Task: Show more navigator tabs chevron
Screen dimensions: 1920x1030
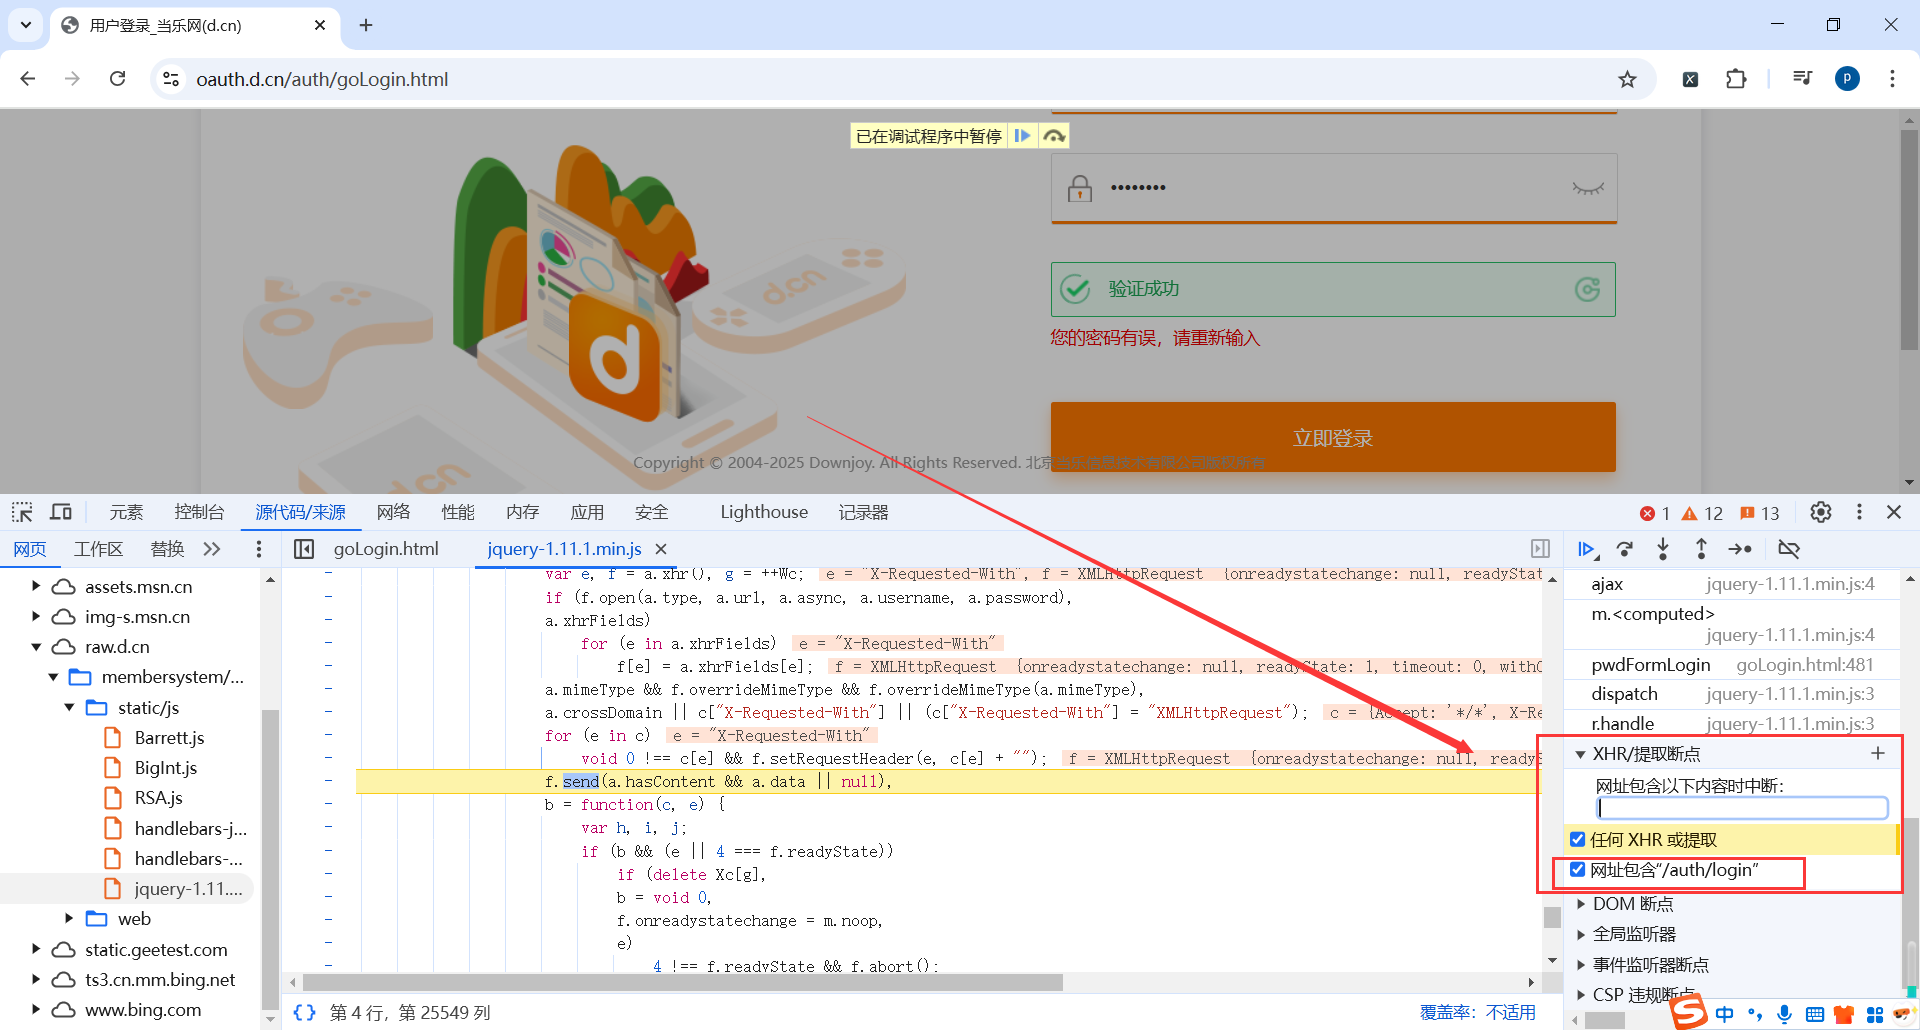Action: [212, 549]
